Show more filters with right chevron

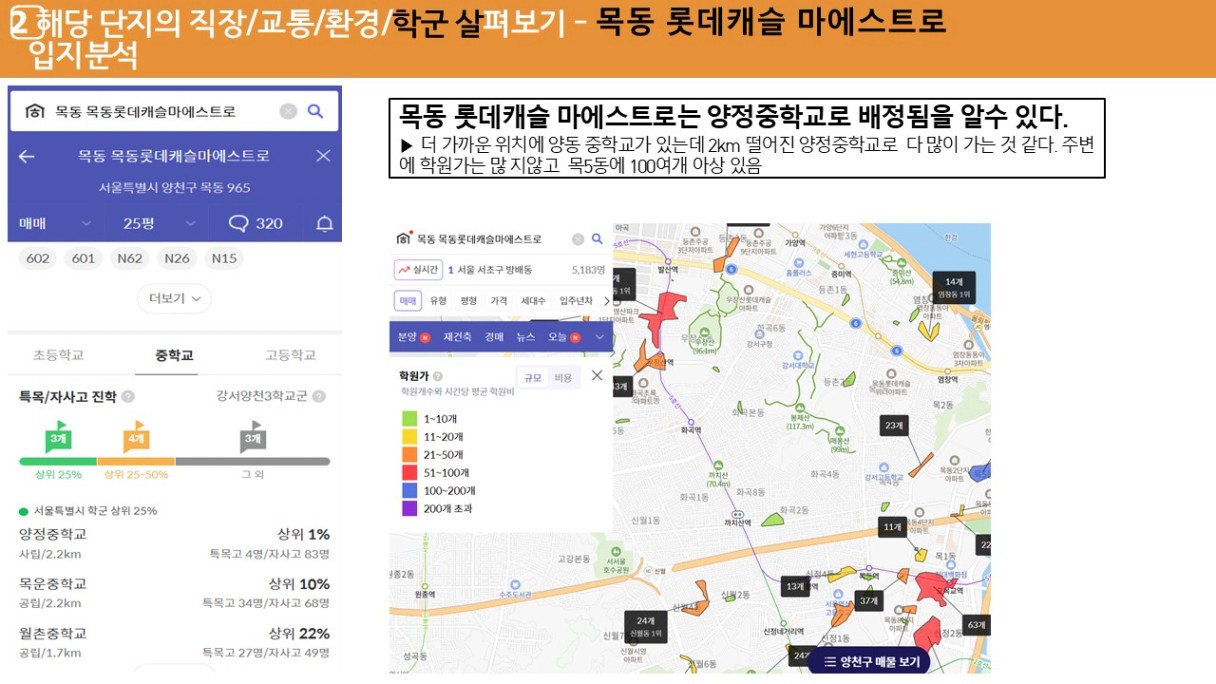(x=606, y=301)
